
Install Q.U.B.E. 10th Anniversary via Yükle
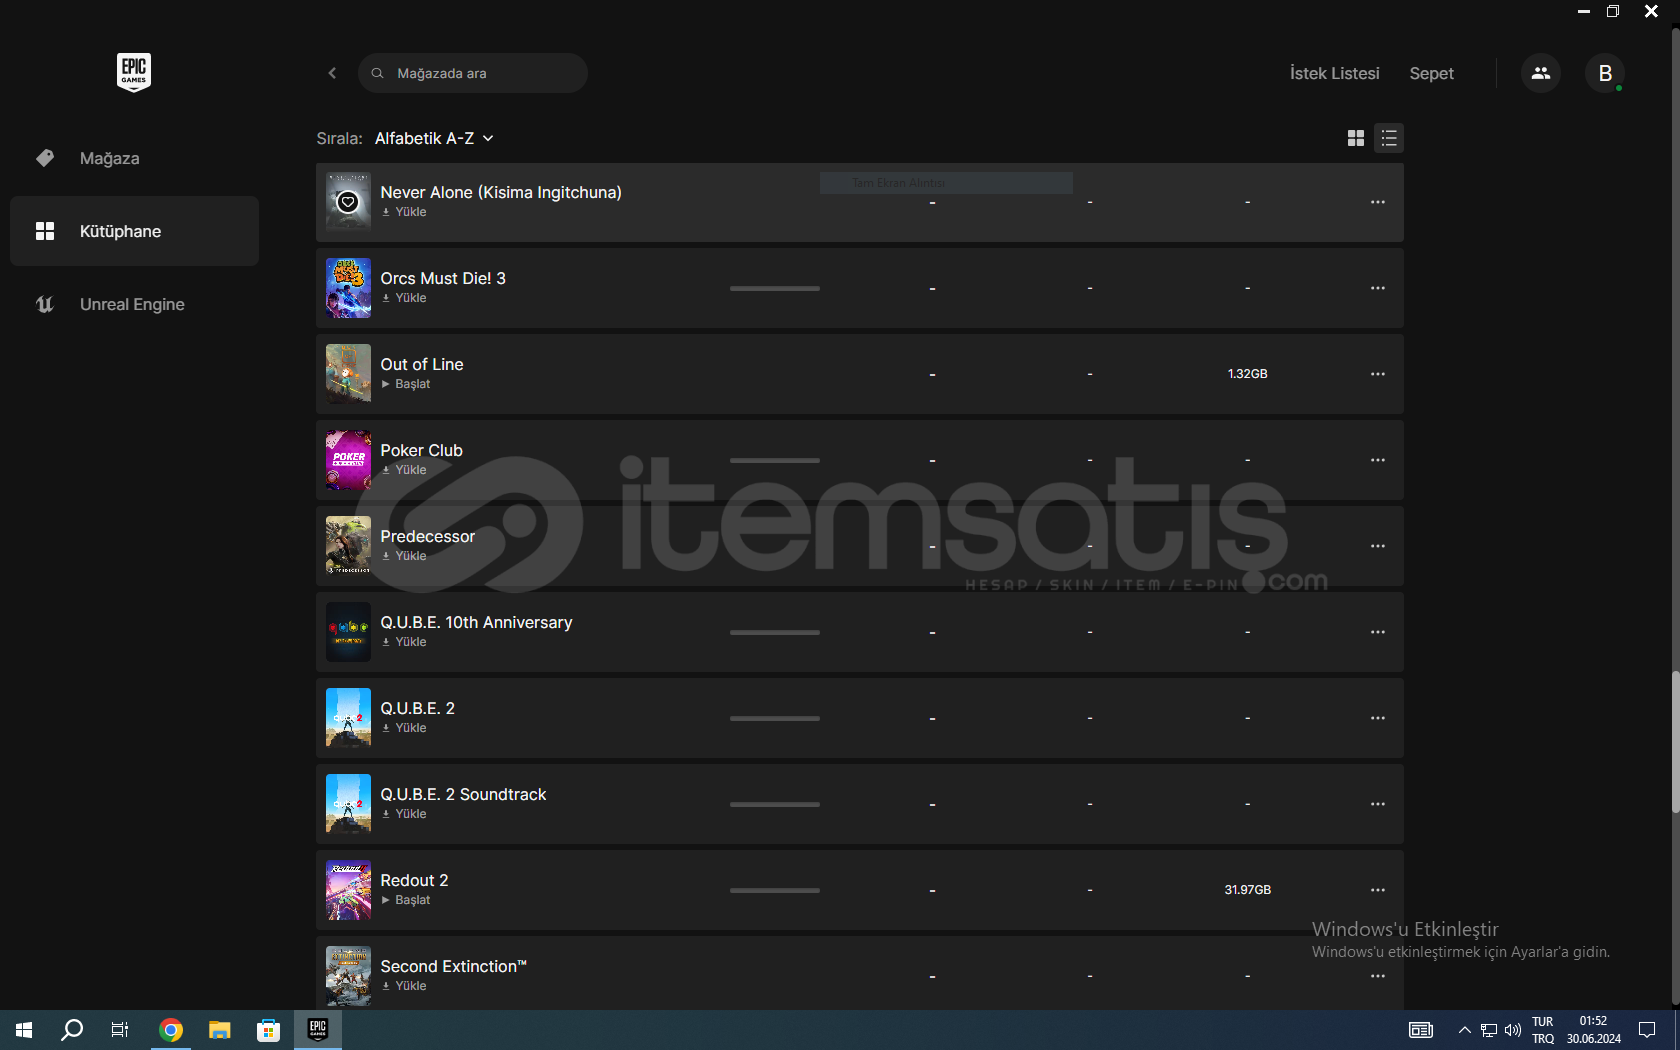[404, 642]
